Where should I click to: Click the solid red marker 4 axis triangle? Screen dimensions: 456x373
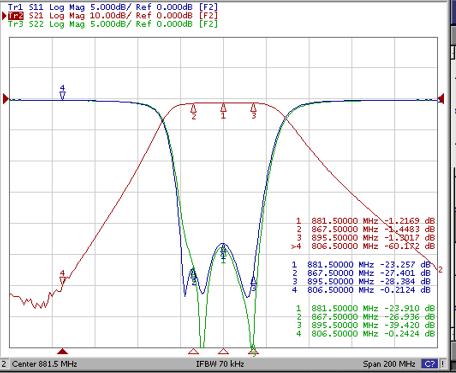(62, 351)
